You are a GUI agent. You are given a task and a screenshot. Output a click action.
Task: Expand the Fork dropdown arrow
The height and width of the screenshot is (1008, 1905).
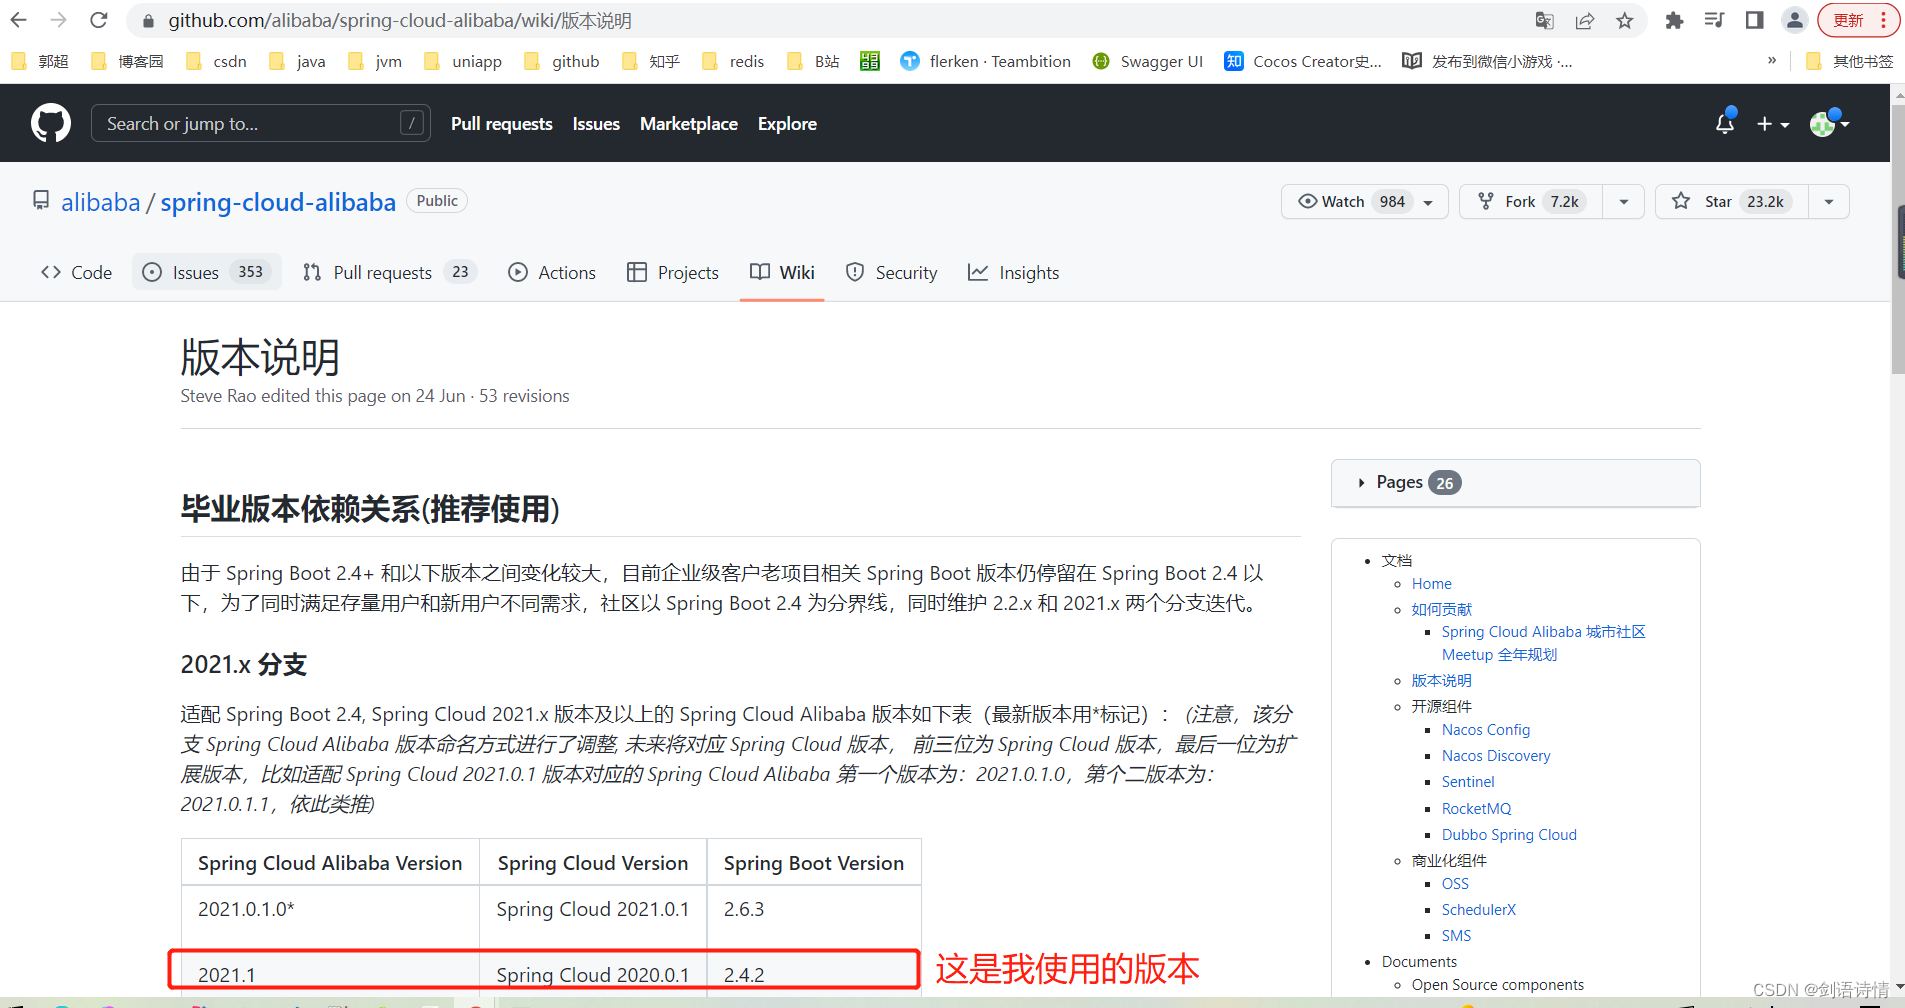point(1624,202)
